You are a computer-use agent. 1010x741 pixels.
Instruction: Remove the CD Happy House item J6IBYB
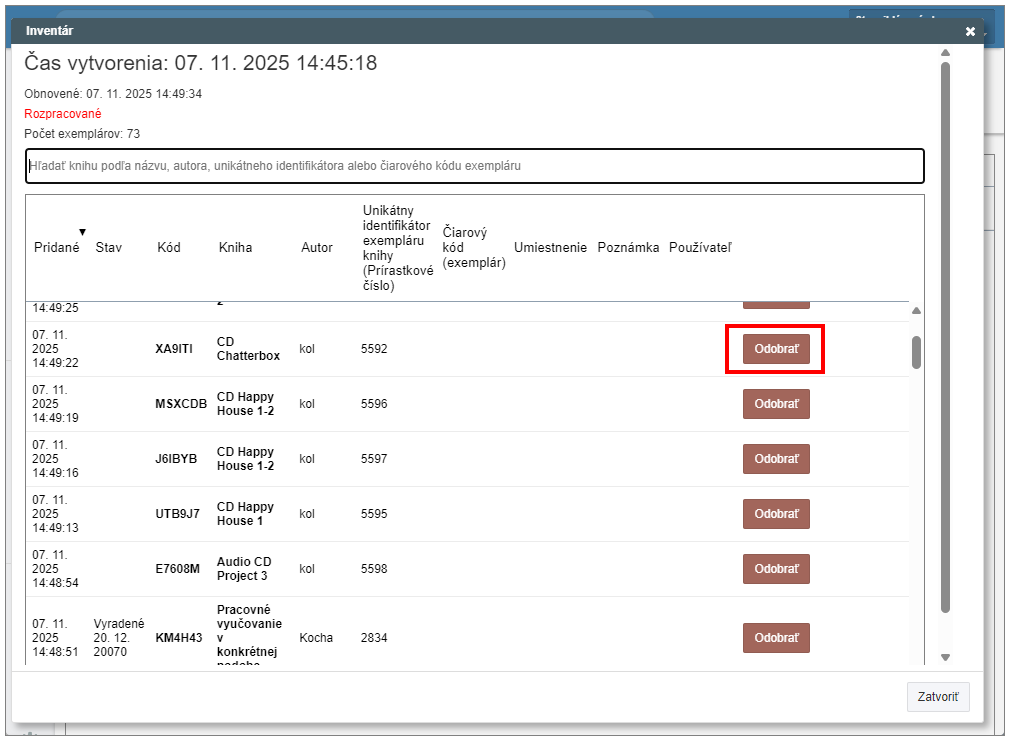[x=776, y=459]
